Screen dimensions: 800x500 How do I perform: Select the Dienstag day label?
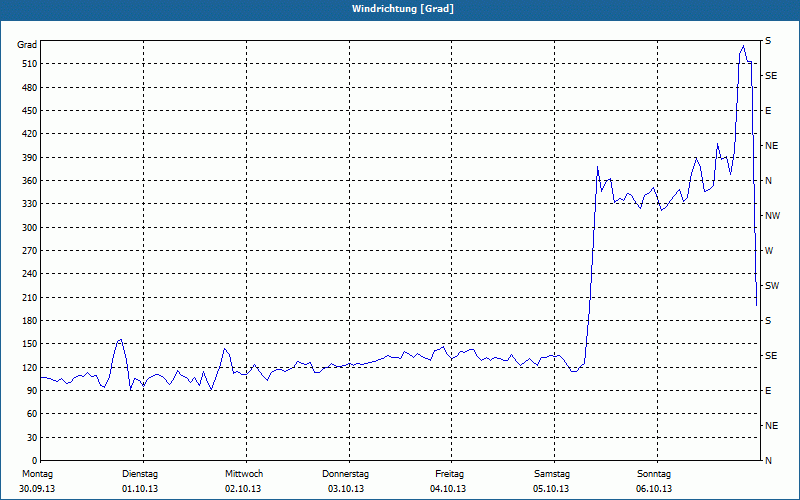pyautogui.click(x=140, y=474)
